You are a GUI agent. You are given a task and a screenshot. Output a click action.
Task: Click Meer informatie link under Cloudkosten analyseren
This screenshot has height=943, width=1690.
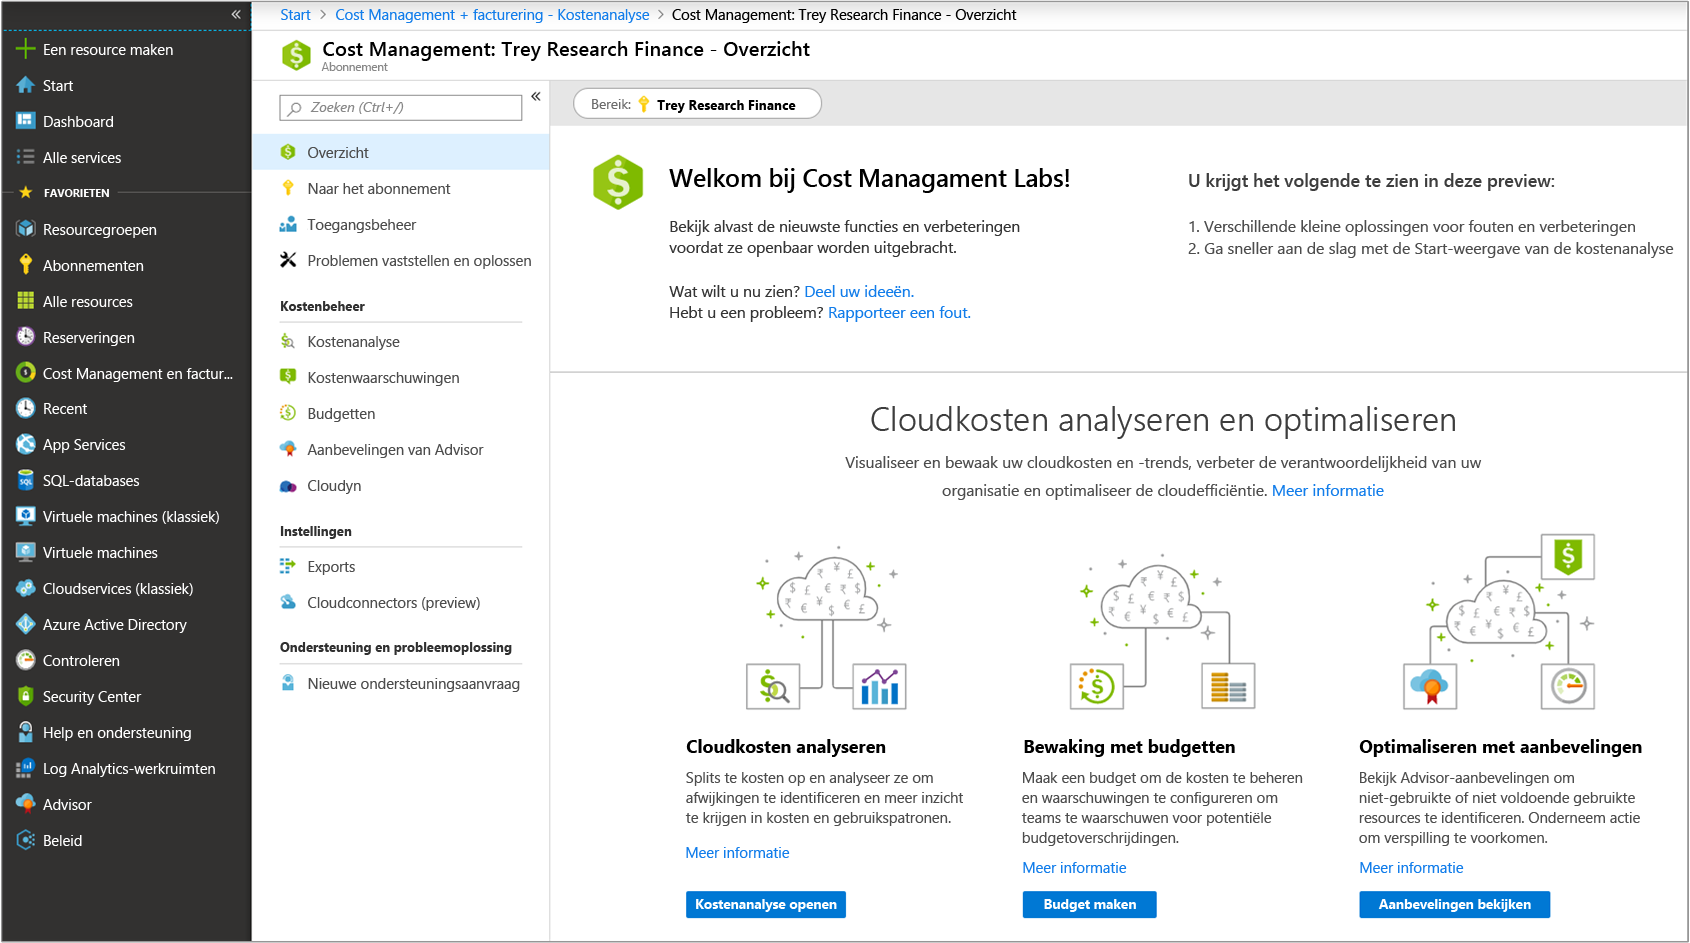pos(737,852)
